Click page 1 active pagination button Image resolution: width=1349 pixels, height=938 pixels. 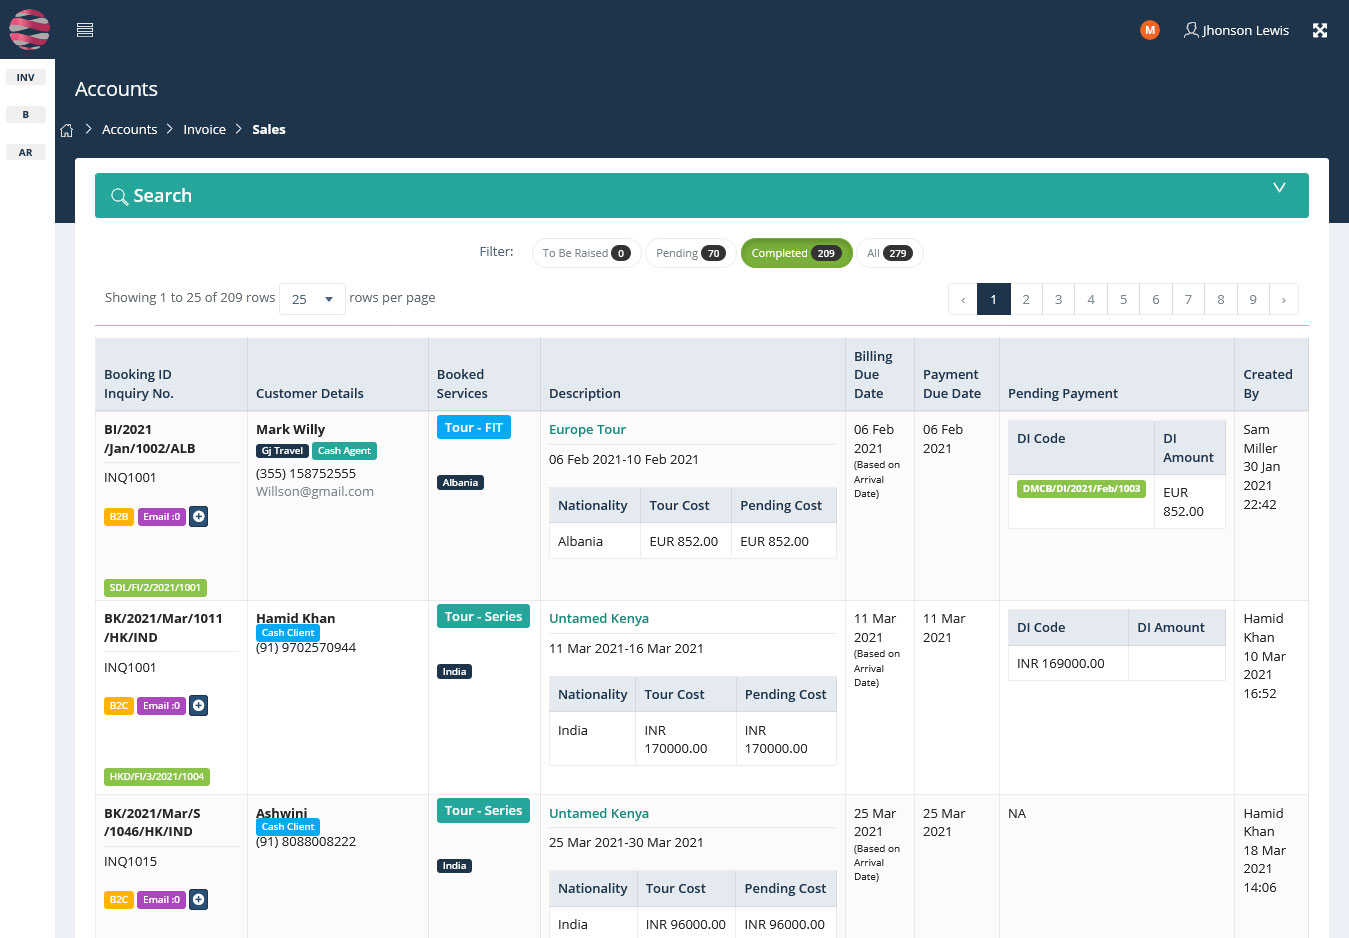[993, 299]
